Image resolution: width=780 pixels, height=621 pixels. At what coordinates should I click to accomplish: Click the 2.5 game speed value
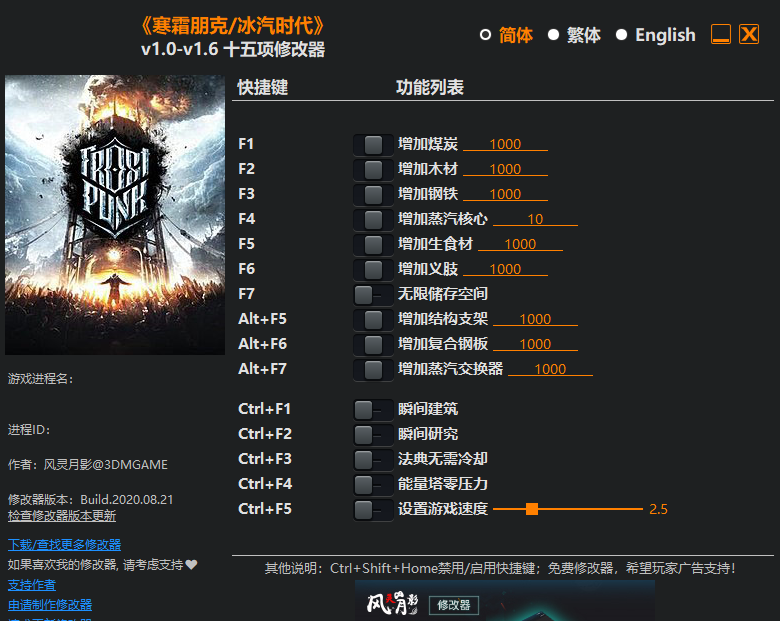coord(658,509)
